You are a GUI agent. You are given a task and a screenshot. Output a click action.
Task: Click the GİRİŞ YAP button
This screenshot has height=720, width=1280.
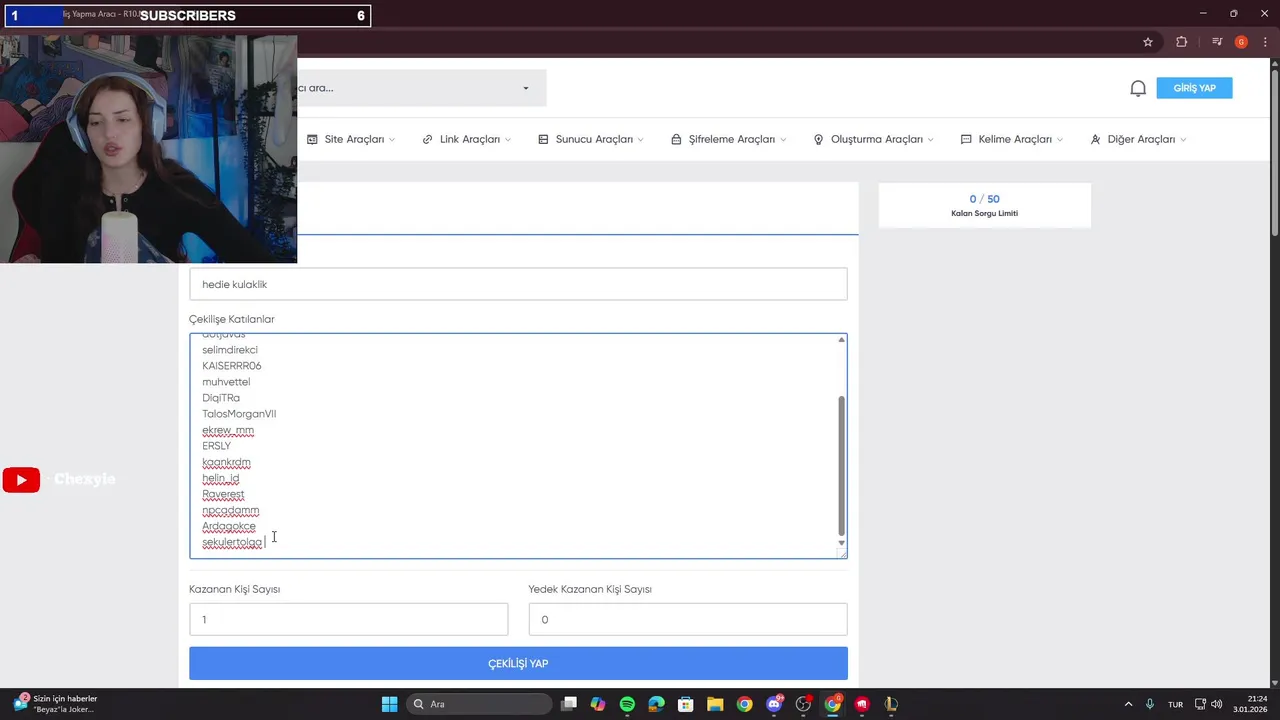(x=1194, y=88)
